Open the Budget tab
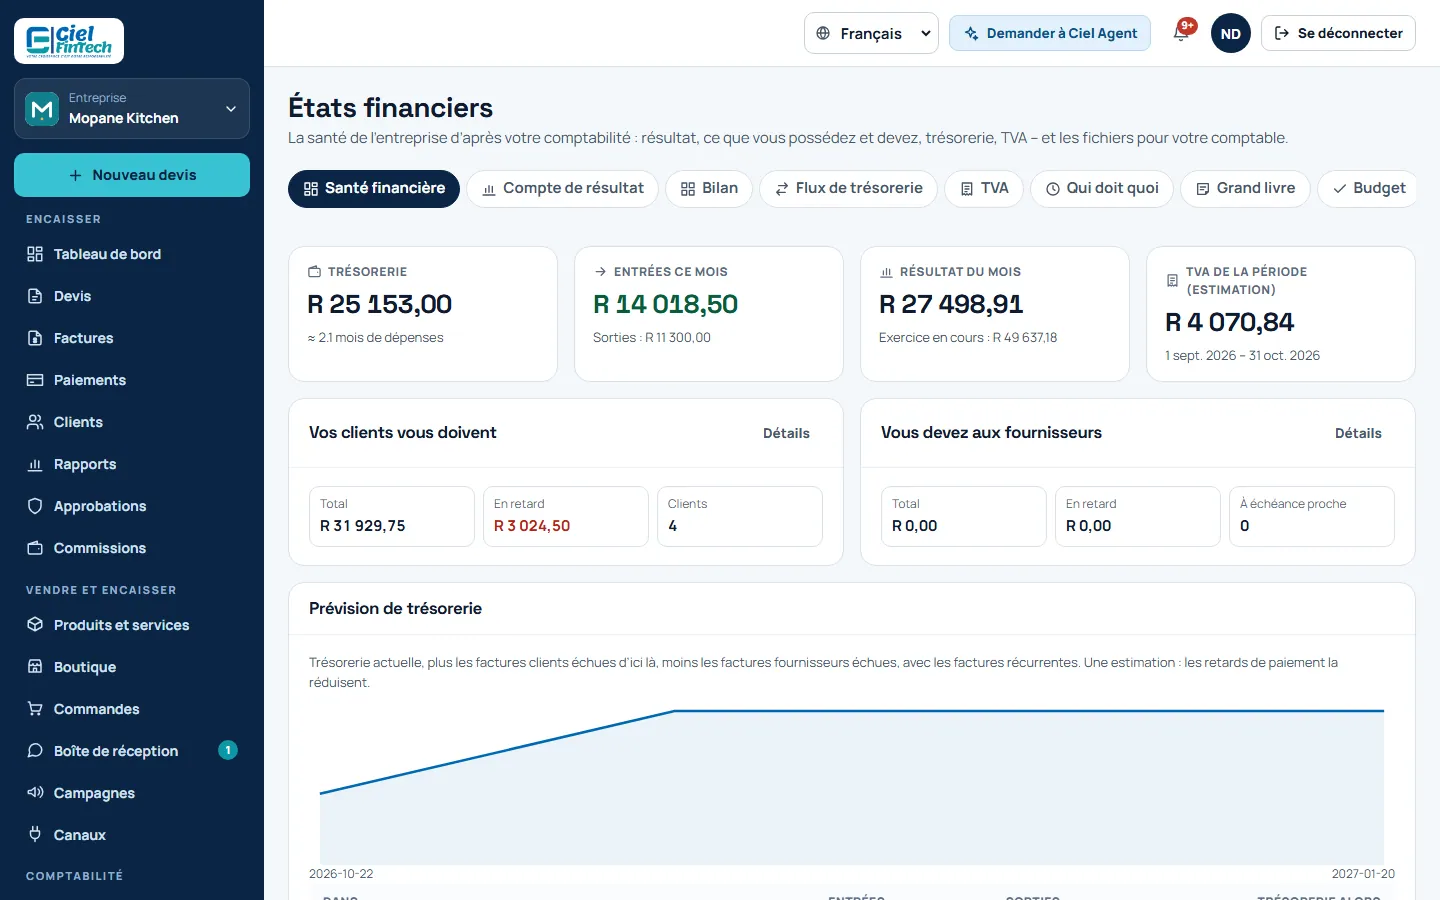Viewport: 1440px width, 900px height. point(1368,188)
